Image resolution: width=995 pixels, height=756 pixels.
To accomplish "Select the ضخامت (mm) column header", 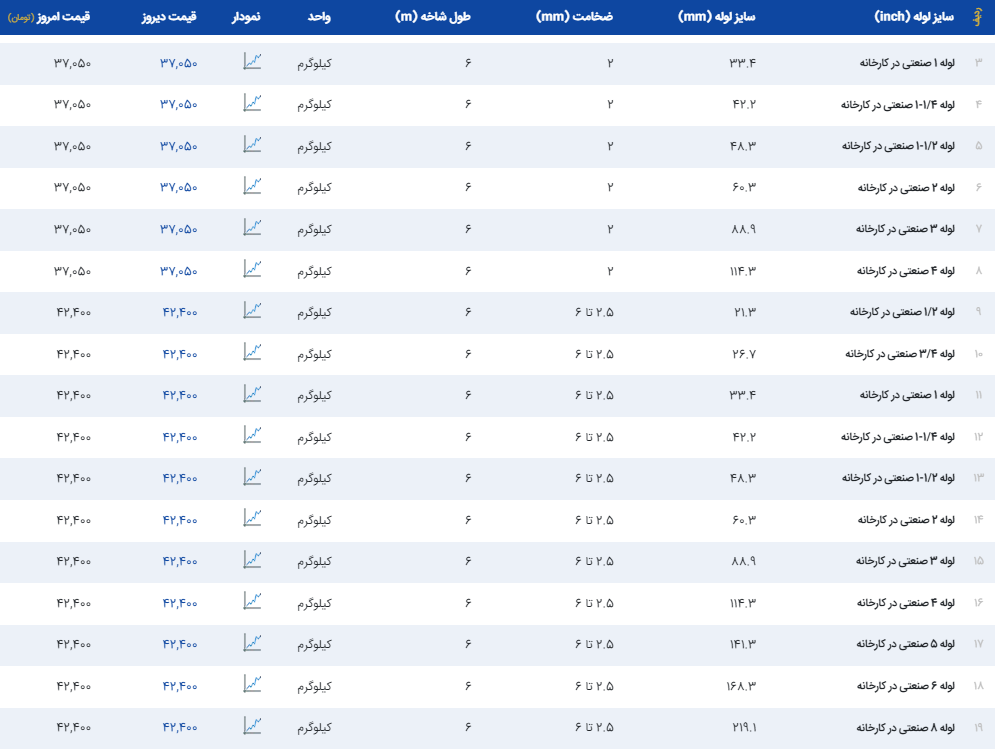I will click(593, 17).
